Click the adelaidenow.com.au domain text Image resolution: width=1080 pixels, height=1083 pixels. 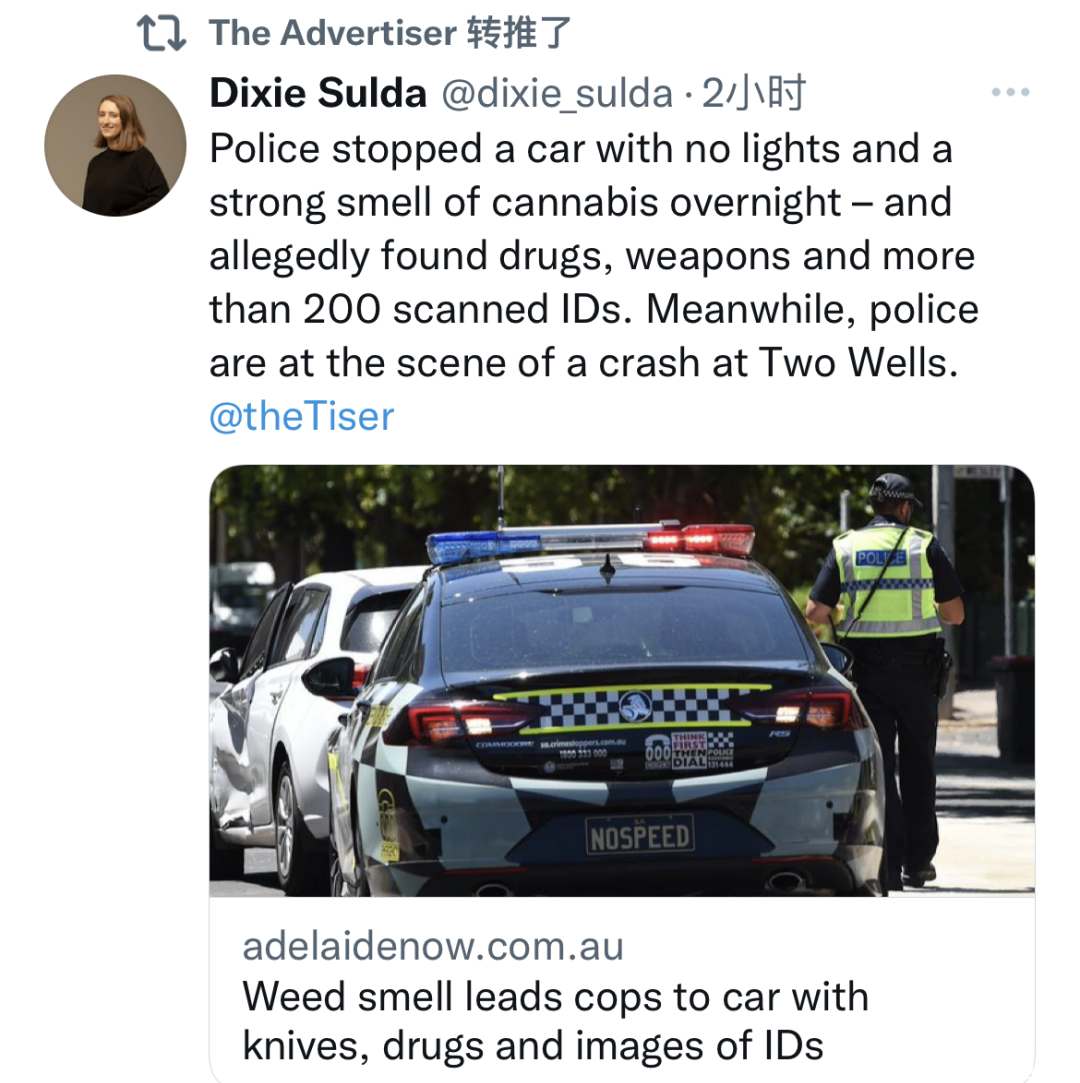(x=433, y=946)
